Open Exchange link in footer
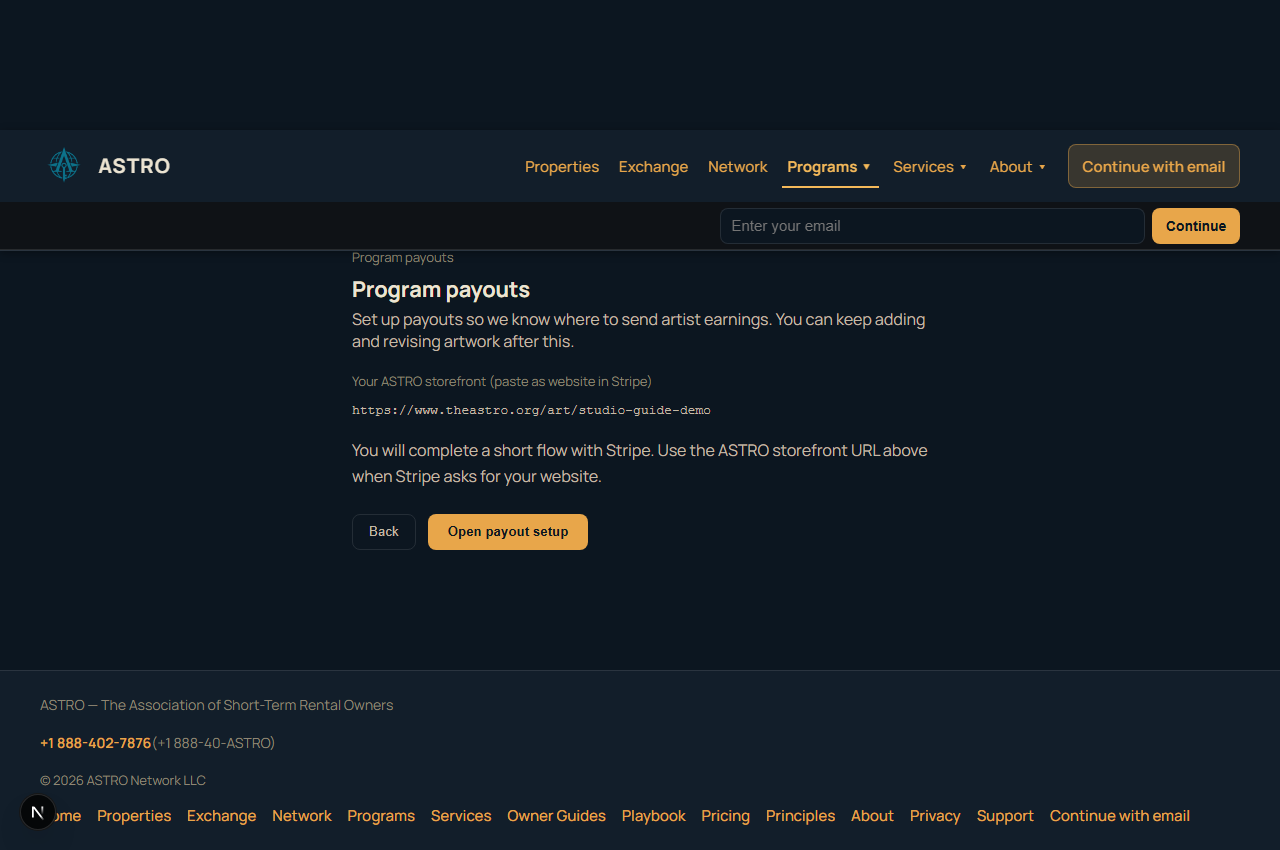This screenshot has height=850, width=1280. point(222,816)
